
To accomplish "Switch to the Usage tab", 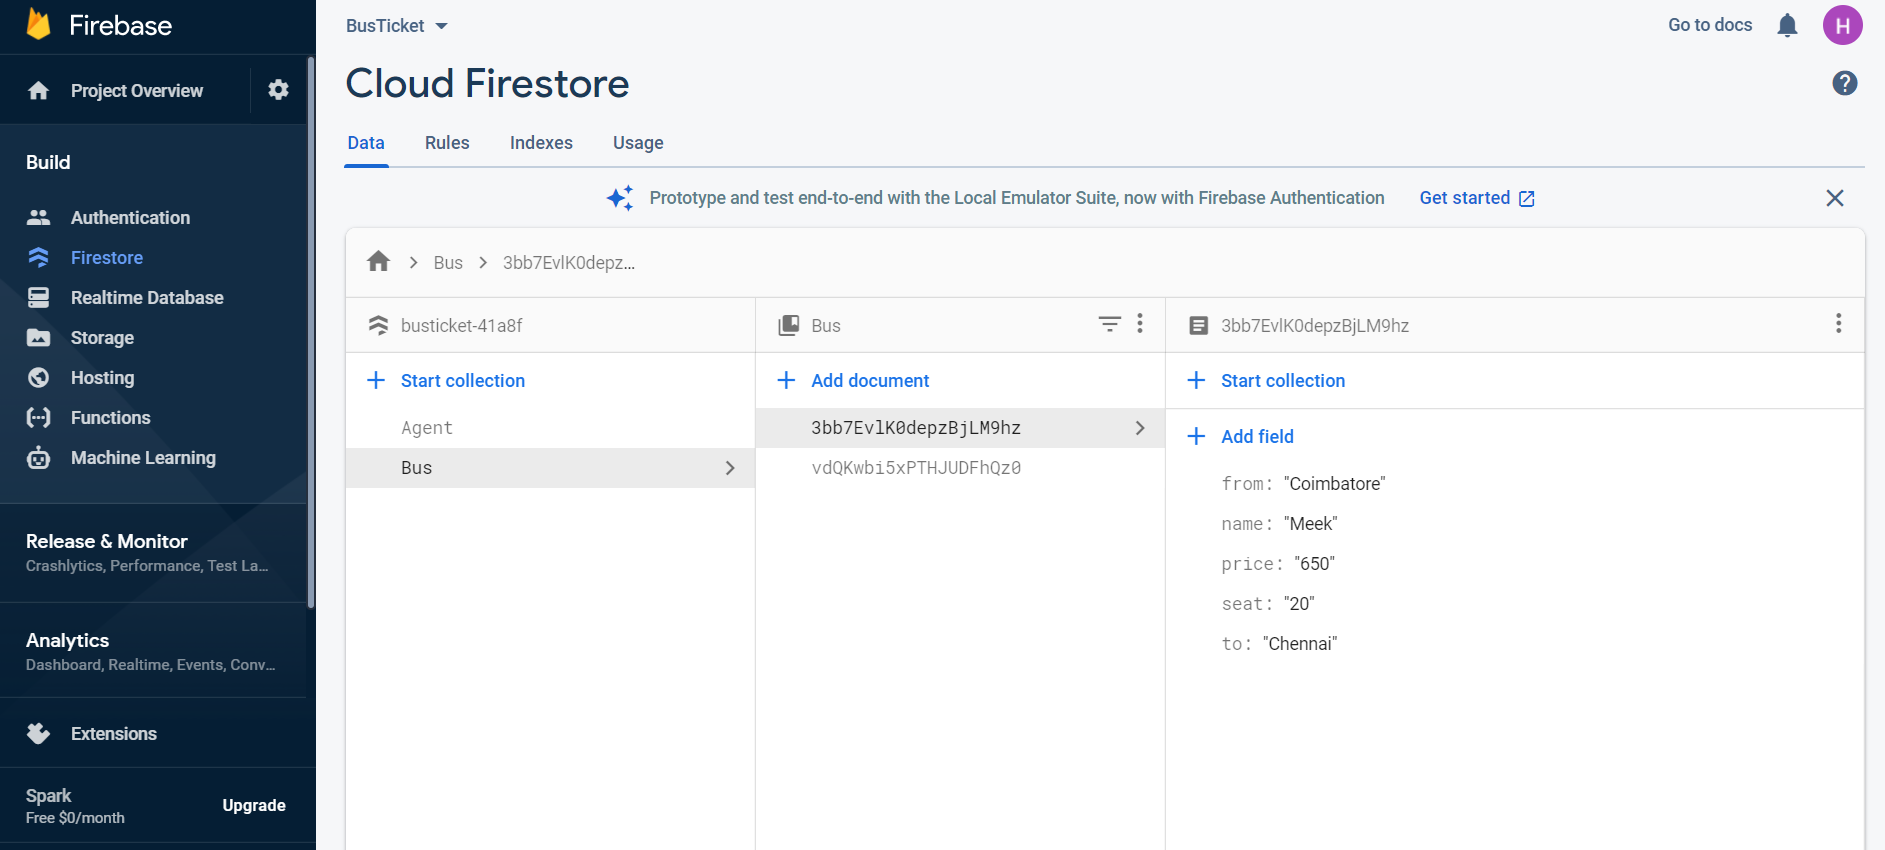I will (638, 143).
